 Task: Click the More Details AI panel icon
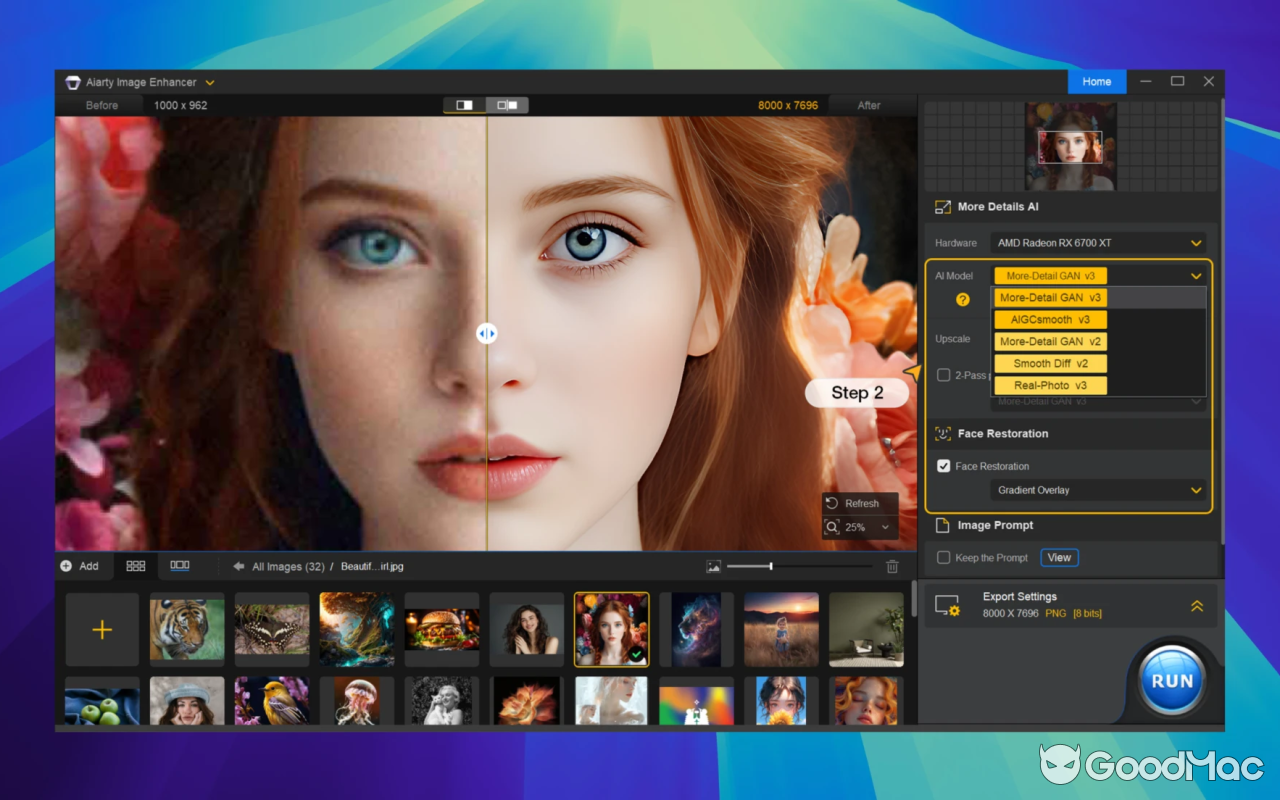click(941, 206)
